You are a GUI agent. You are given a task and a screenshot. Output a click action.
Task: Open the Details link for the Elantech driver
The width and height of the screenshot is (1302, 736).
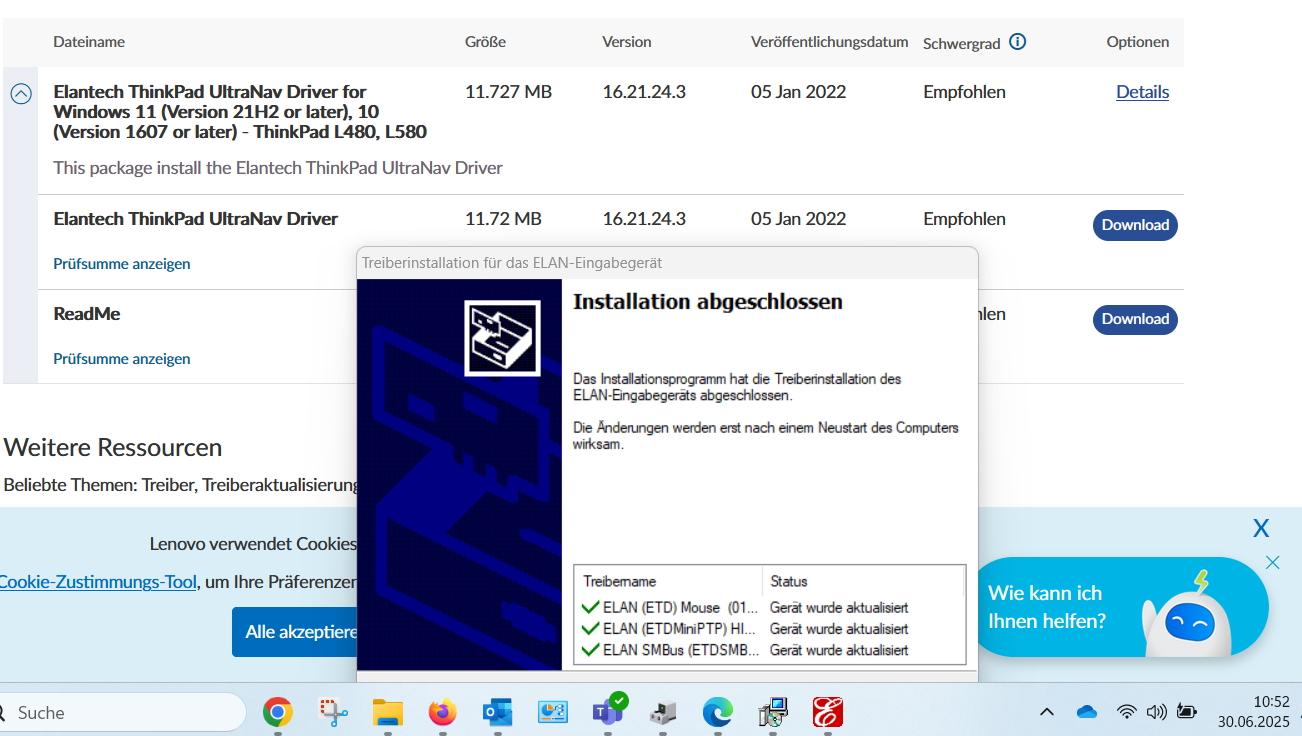[x=1142, y=92]
